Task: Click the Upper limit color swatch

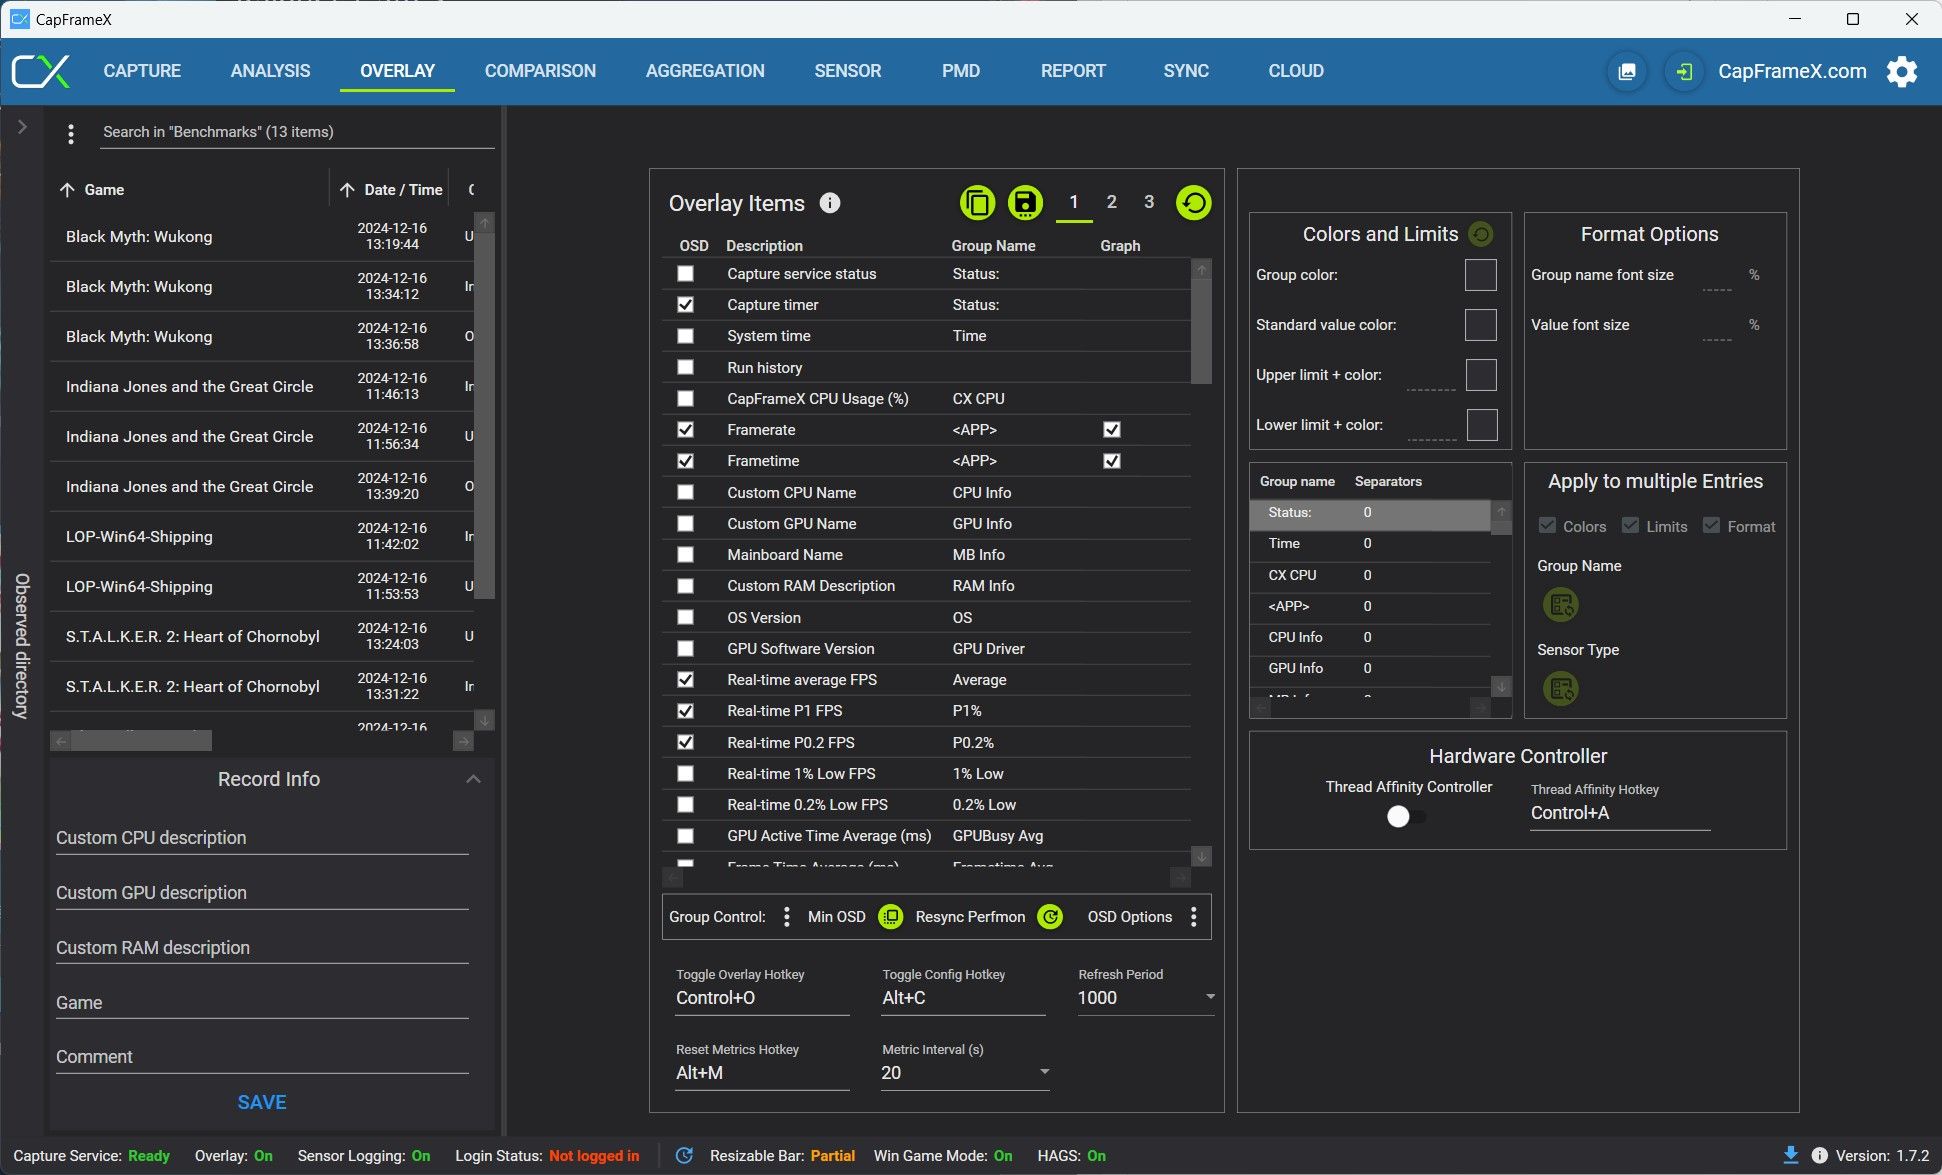Action: [1480, 375]
